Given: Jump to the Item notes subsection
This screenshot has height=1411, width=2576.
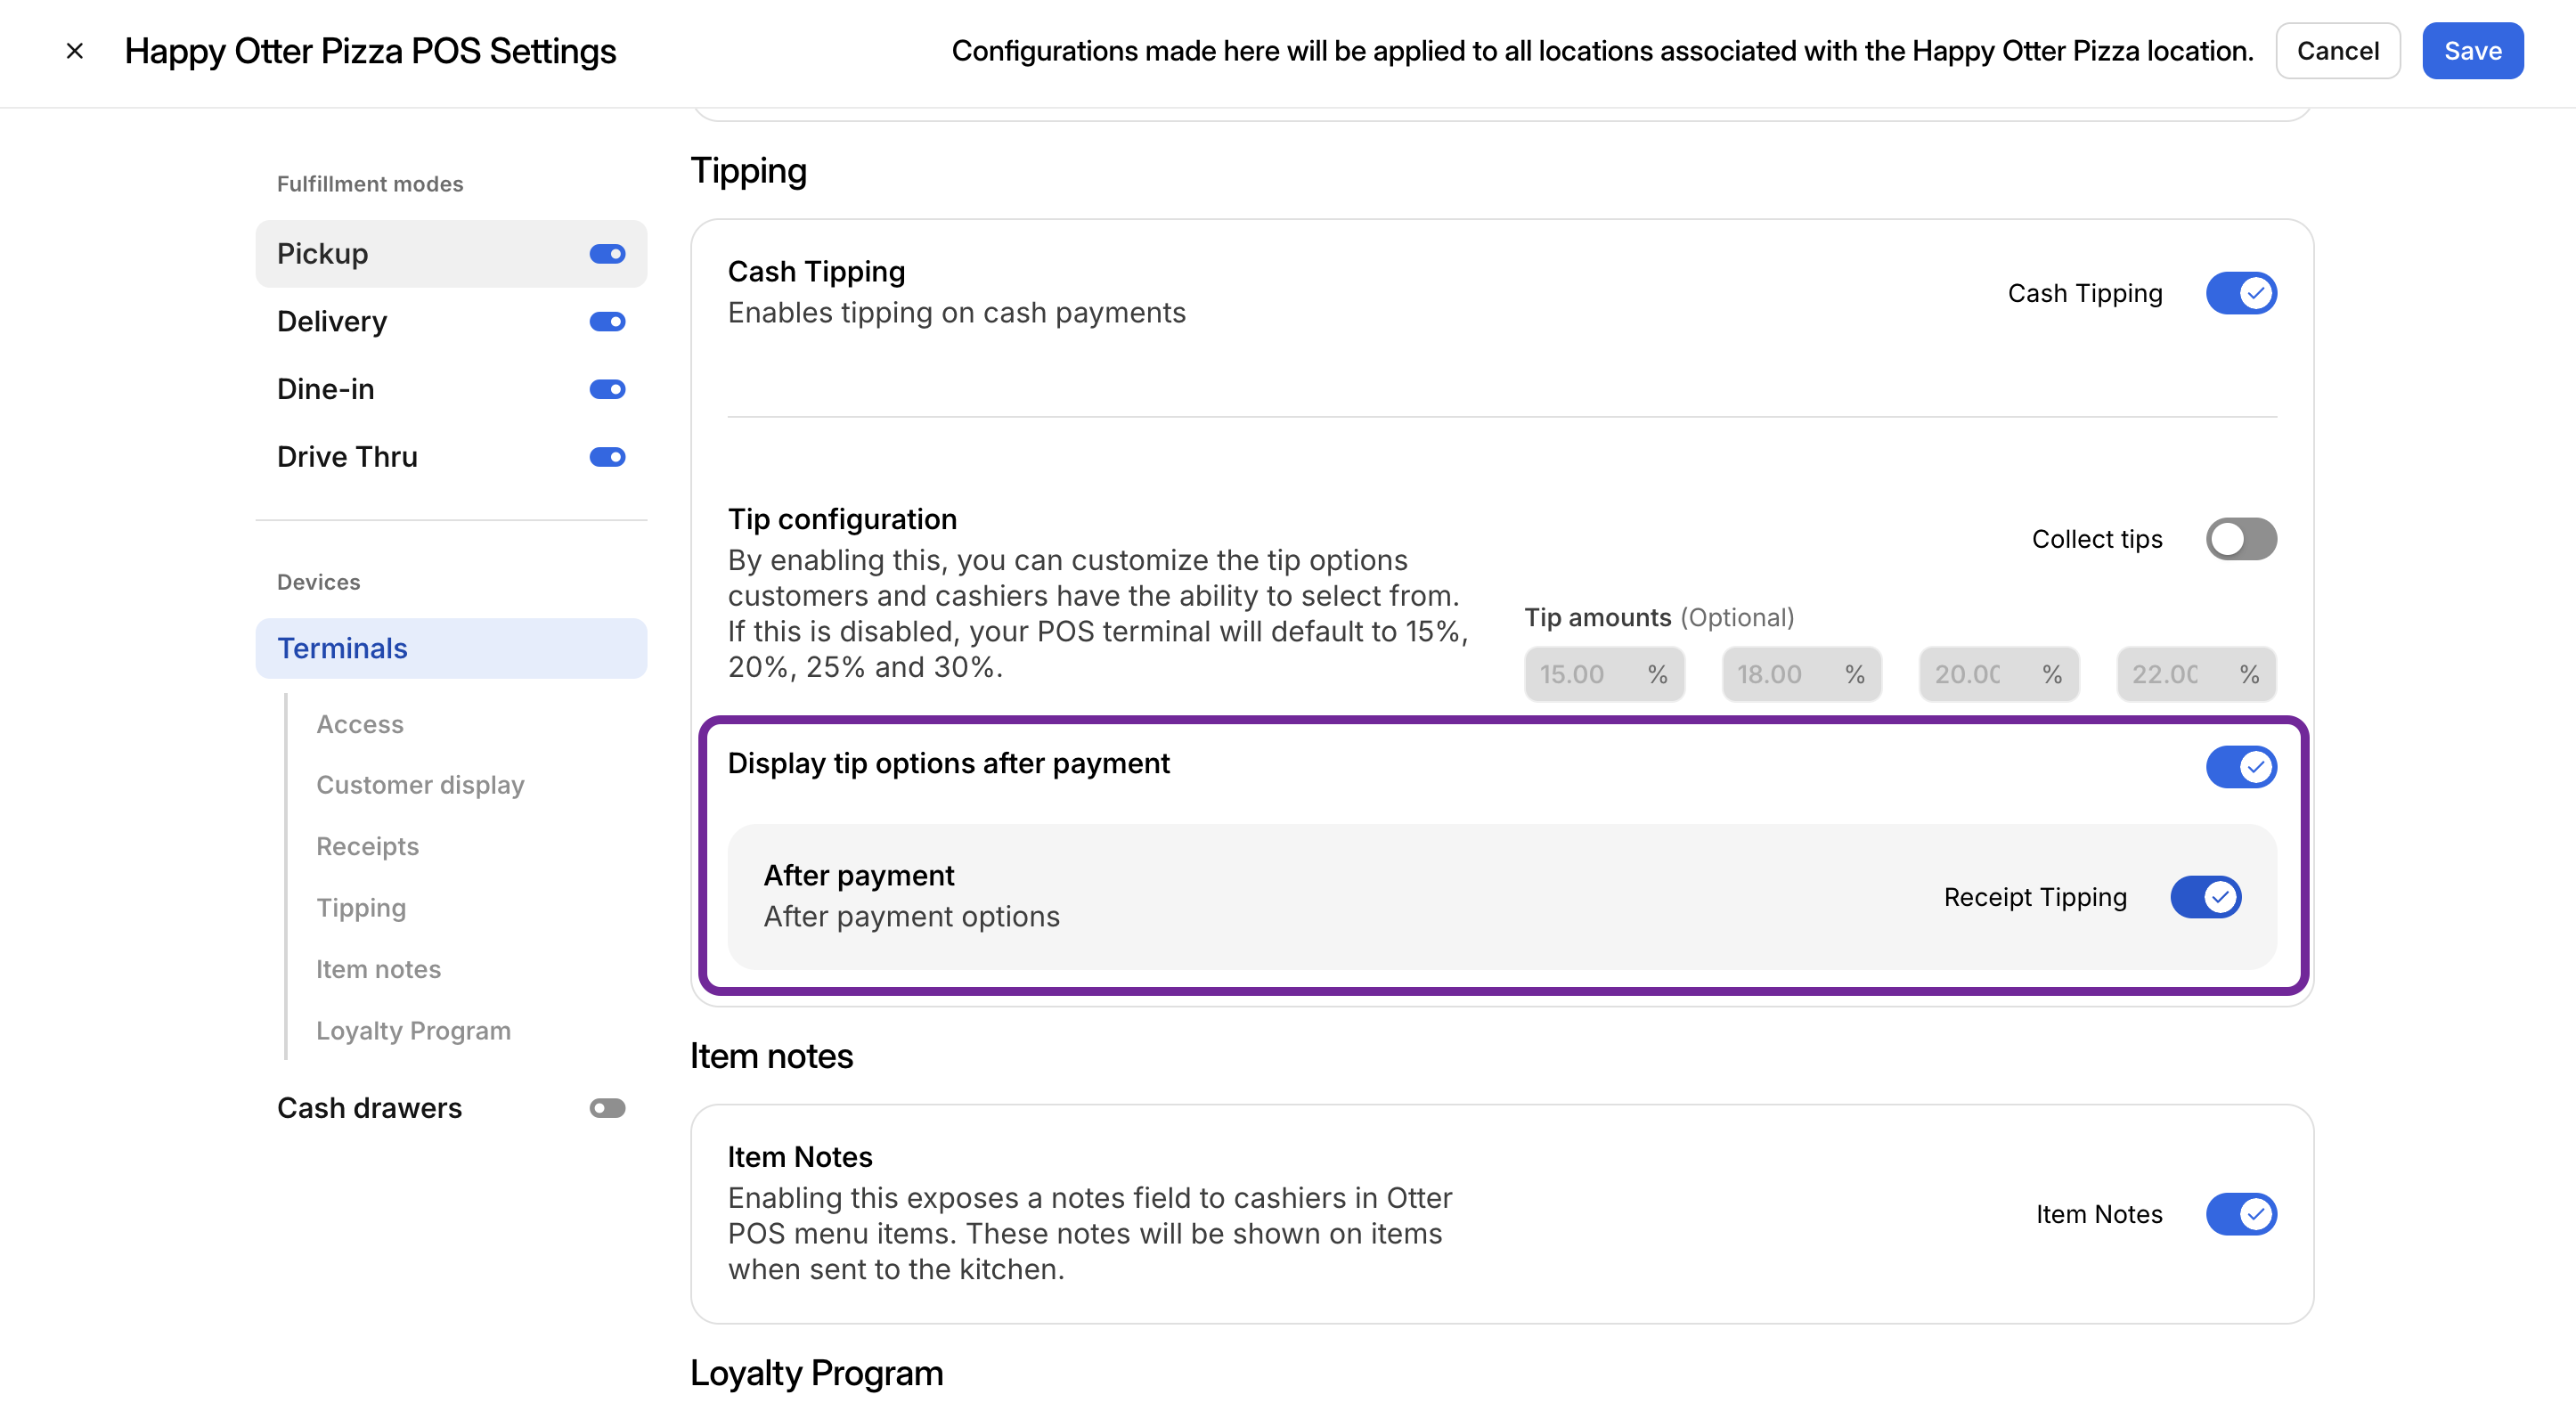Looking at the screenshot, I should coord(378,969).
